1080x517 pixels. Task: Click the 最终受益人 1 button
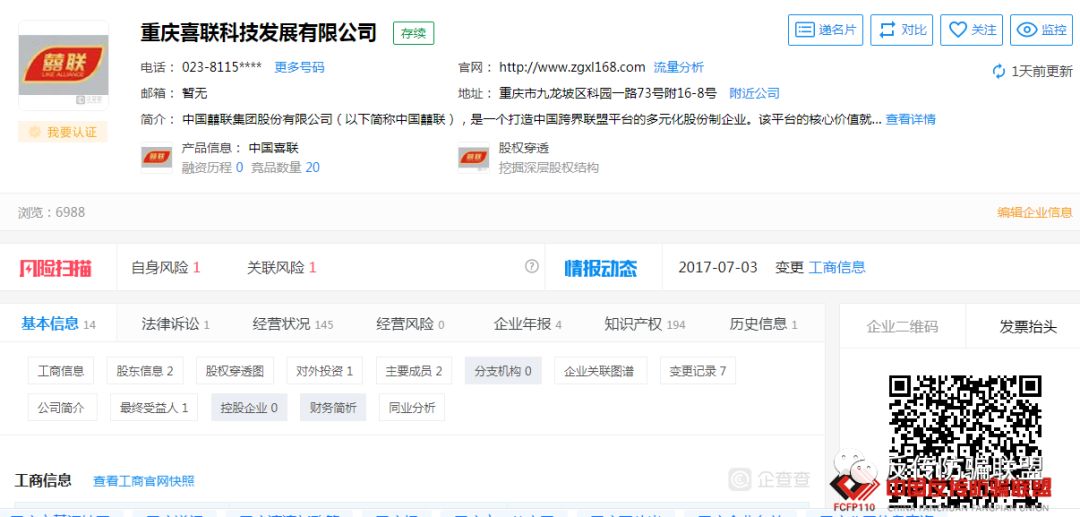(x=154, y=408)
